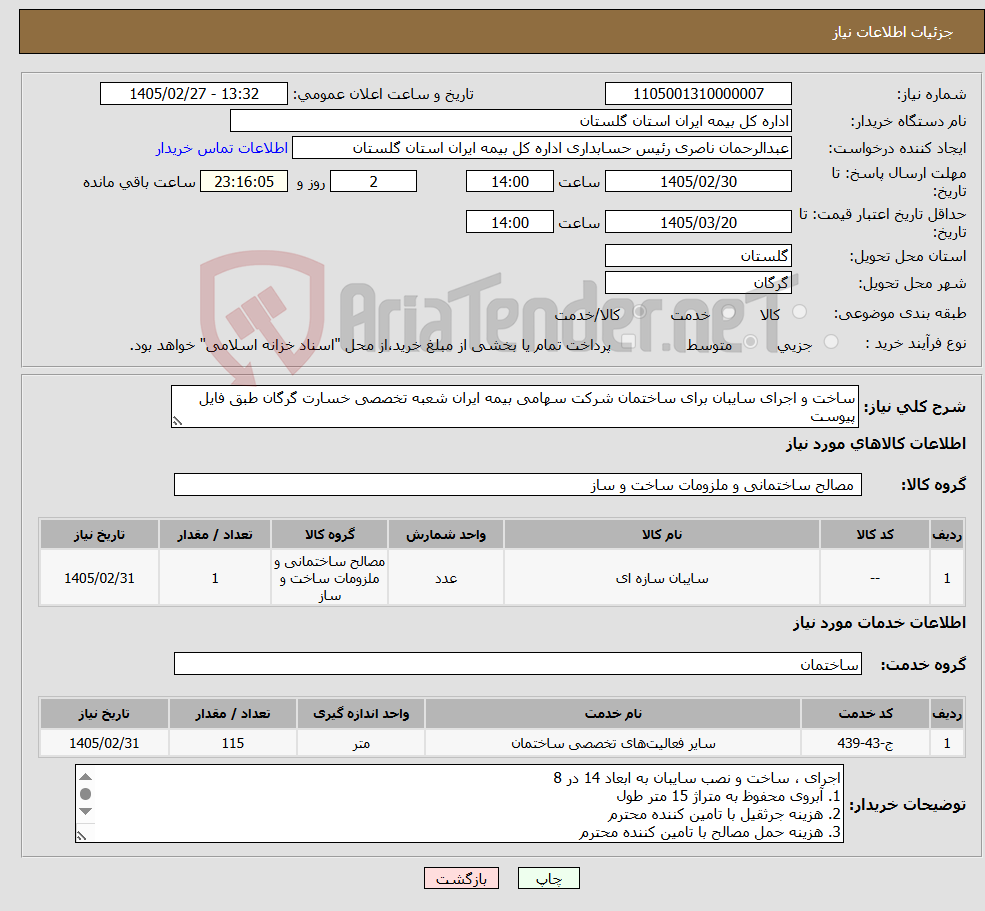Click the goods group field مصالح ساختمانی
Screen dimensions: 985x911
click(x=518, y=484)
